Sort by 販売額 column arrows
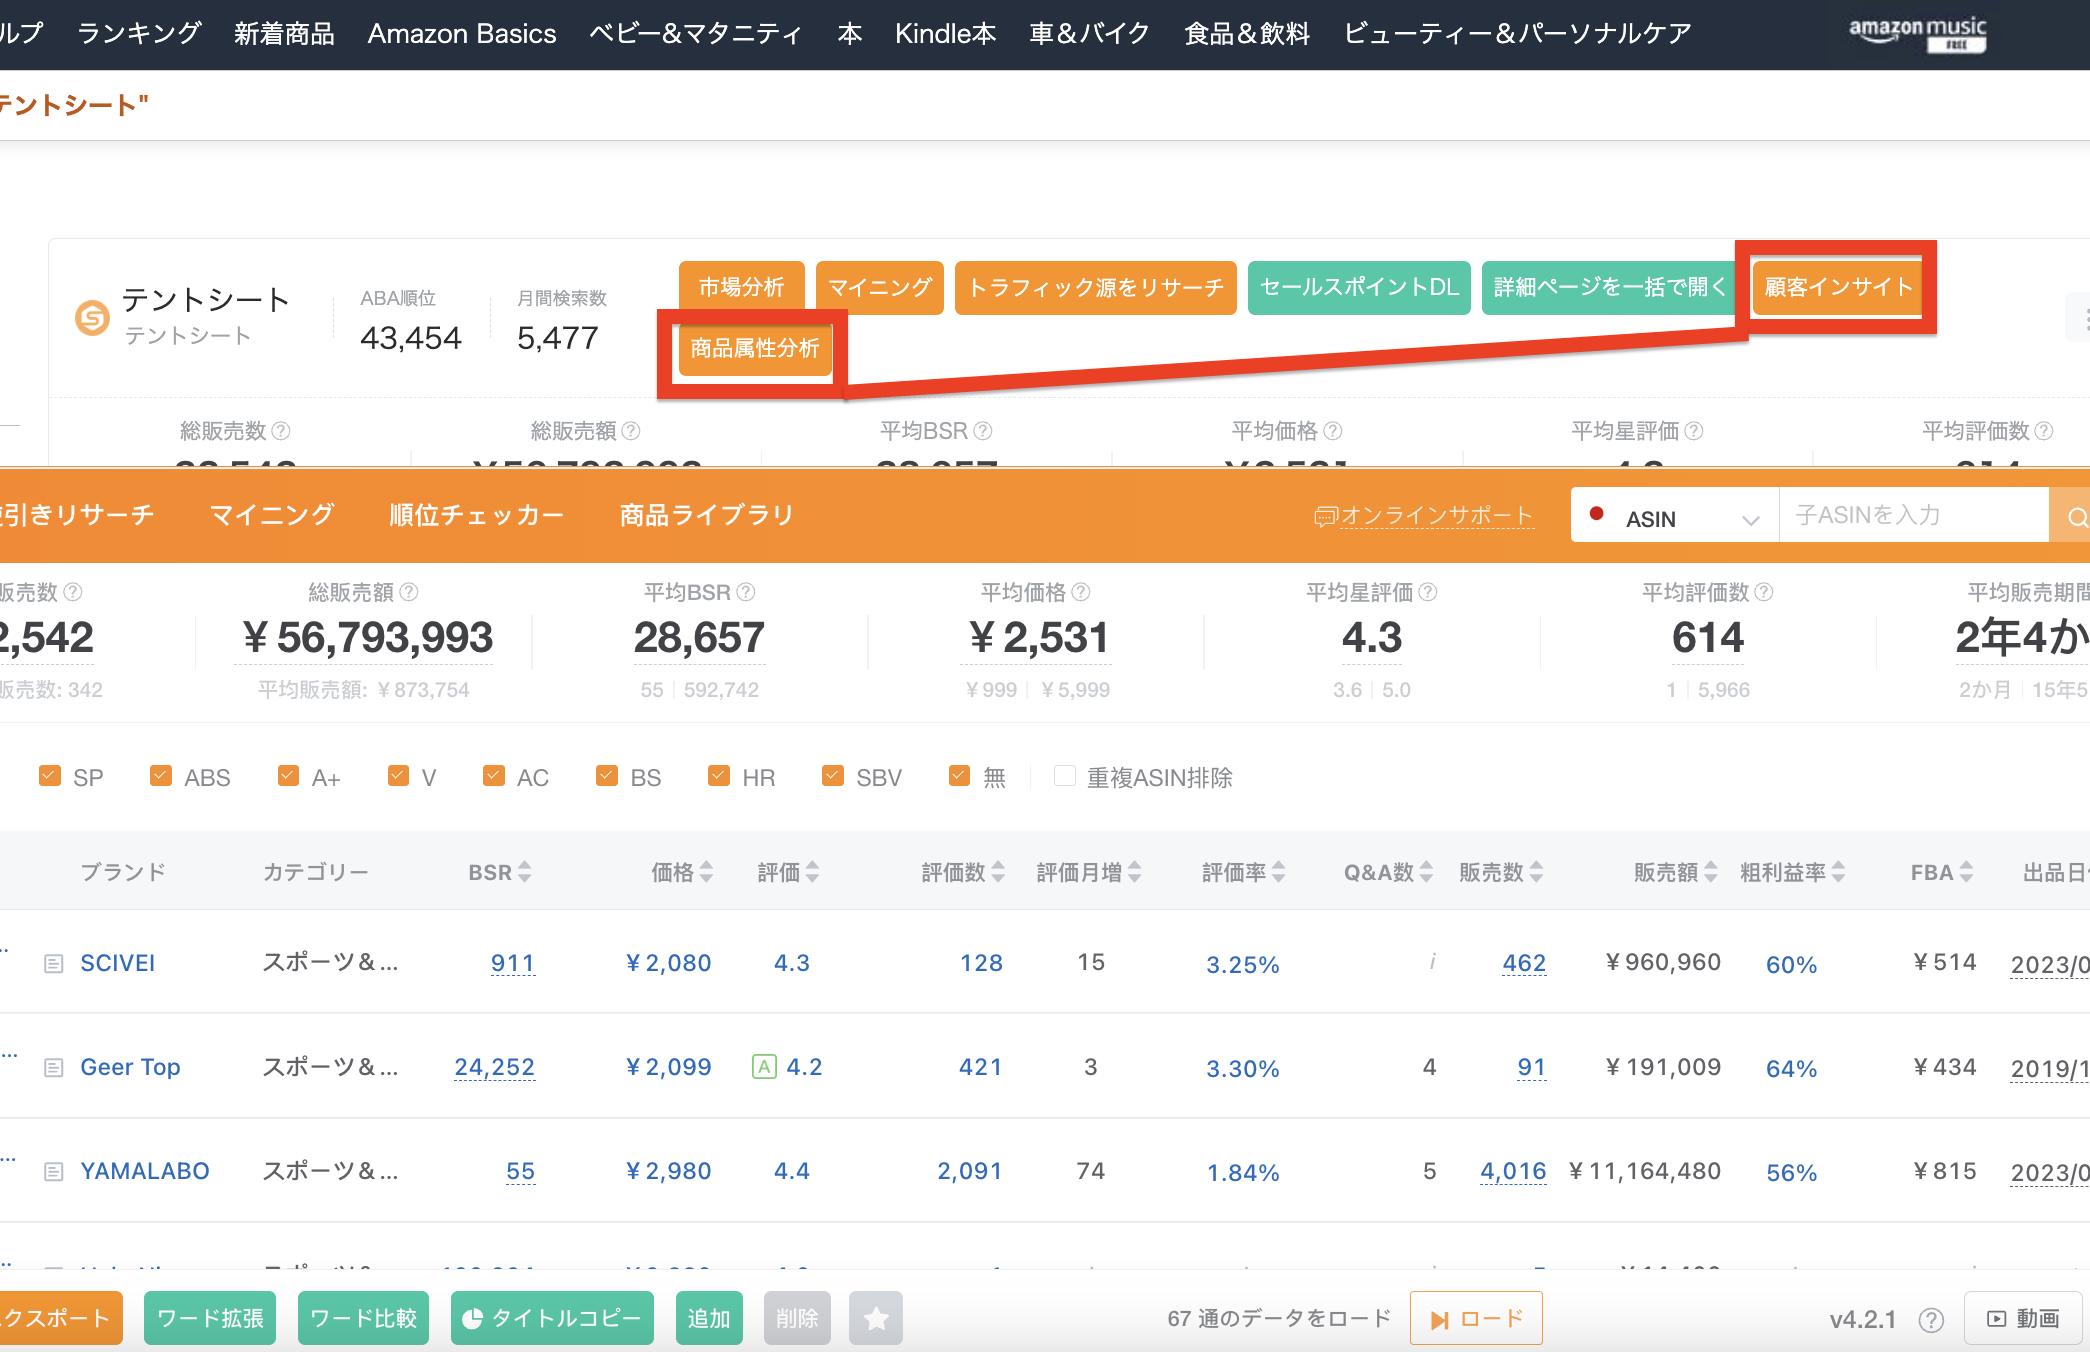This screenshot has width=2090, height=1352. coord(1711,872)
